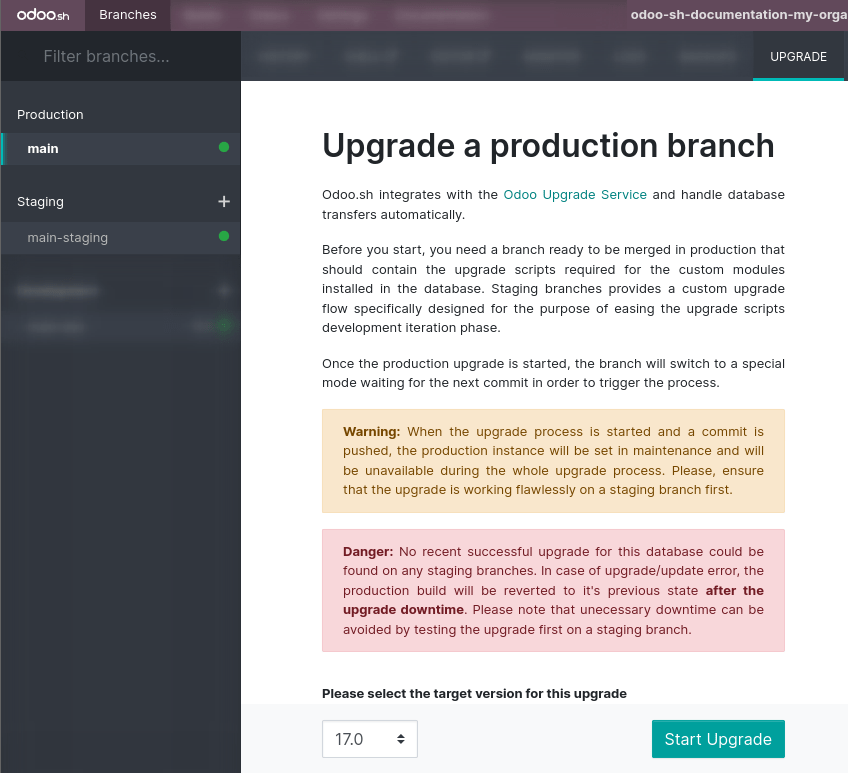Open the target version dropdown showing 17.0

(370, 739)
